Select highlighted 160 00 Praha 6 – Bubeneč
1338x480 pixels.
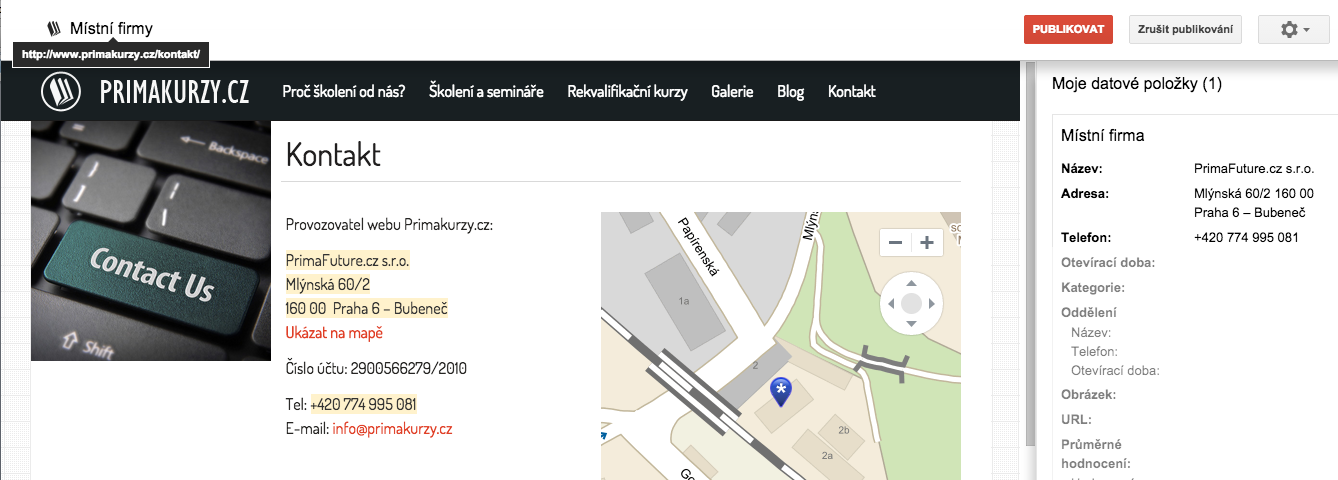click(367, 309)
